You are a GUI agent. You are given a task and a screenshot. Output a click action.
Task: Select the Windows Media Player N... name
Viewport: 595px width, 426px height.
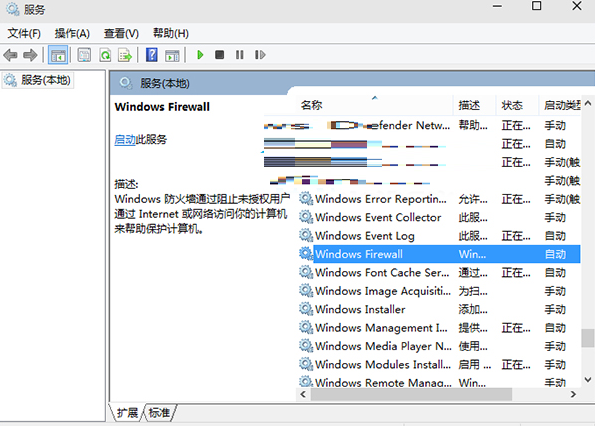[x=383, y=346]
